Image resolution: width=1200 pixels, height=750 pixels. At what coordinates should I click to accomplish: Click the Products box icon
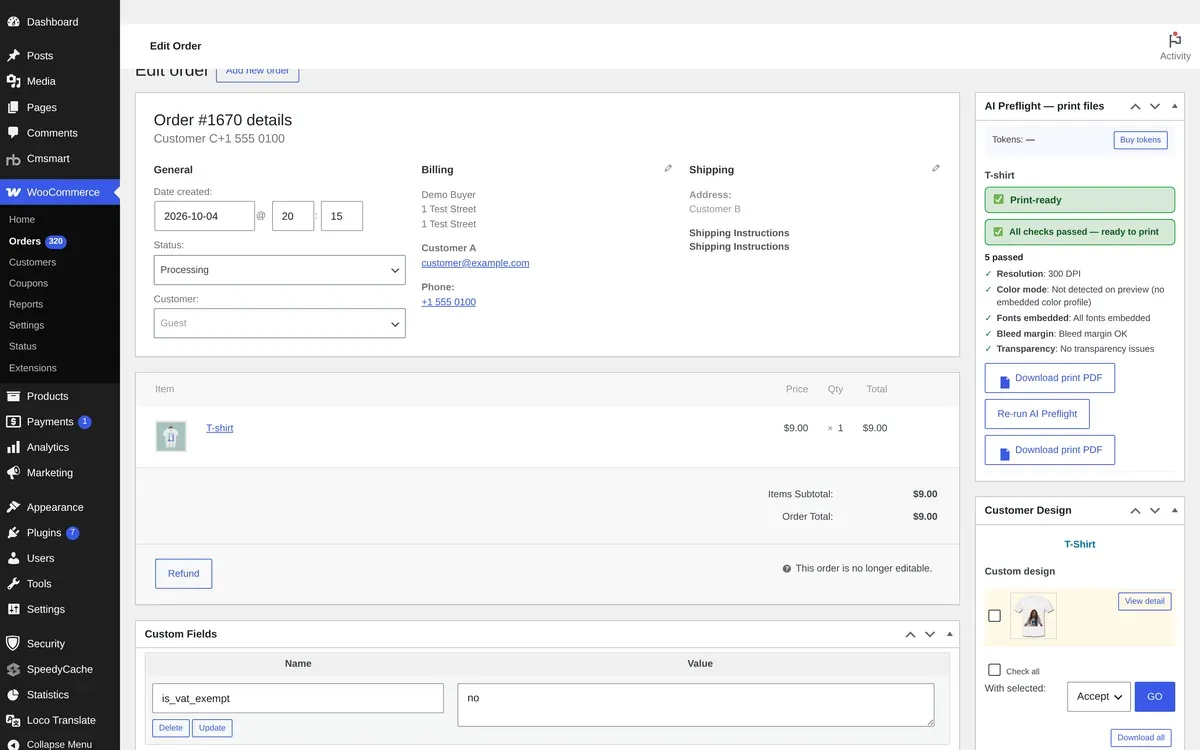click(13, 396)
